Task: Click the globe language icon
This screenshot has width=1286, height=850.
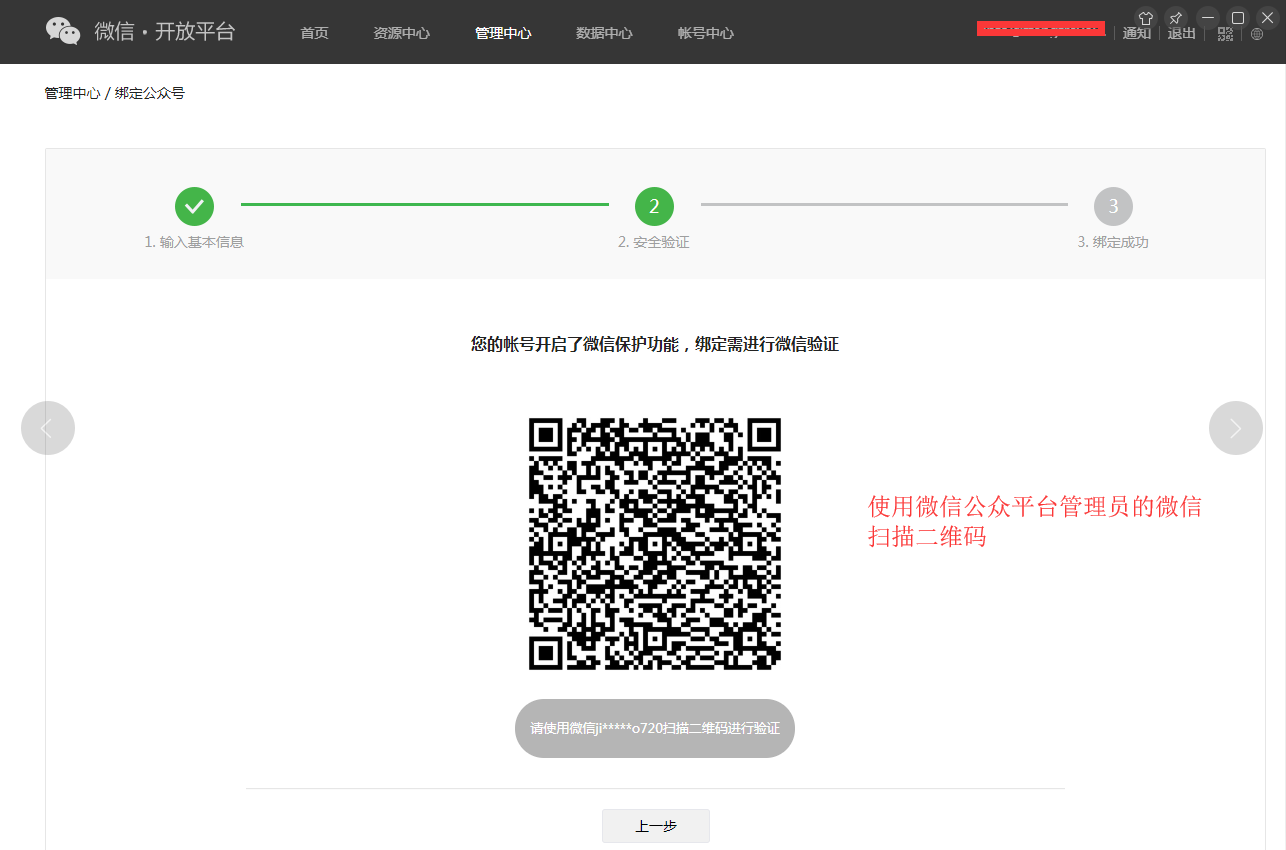Action: [1257, 34]
